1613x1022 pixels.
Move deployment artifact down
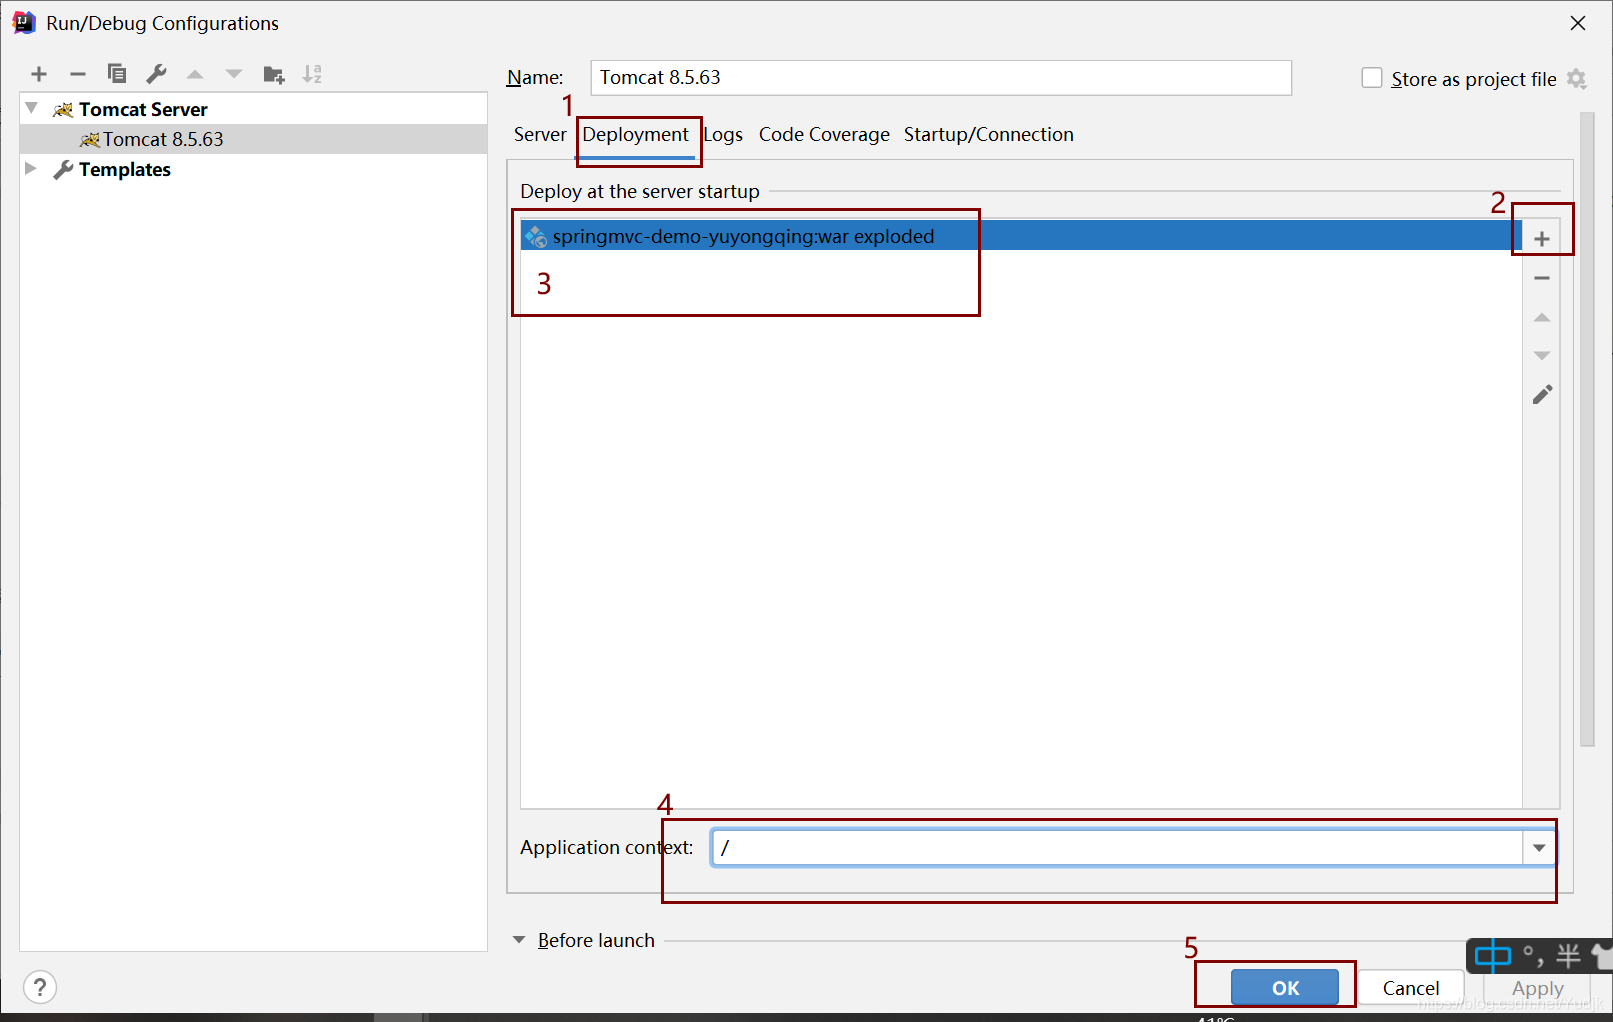[x=1542, y=356]
